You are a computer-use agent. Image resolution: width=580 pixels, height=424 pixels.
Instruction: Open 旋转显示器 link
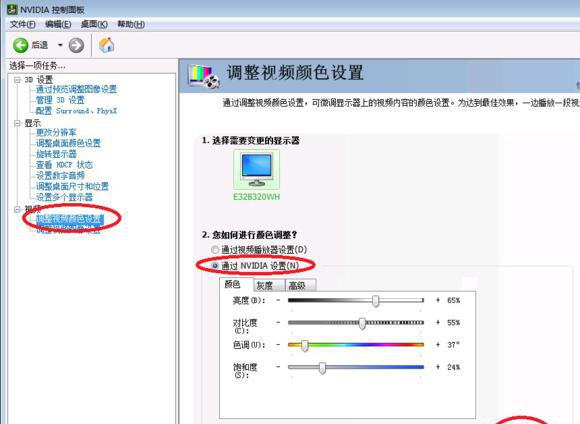pos(56,154)
